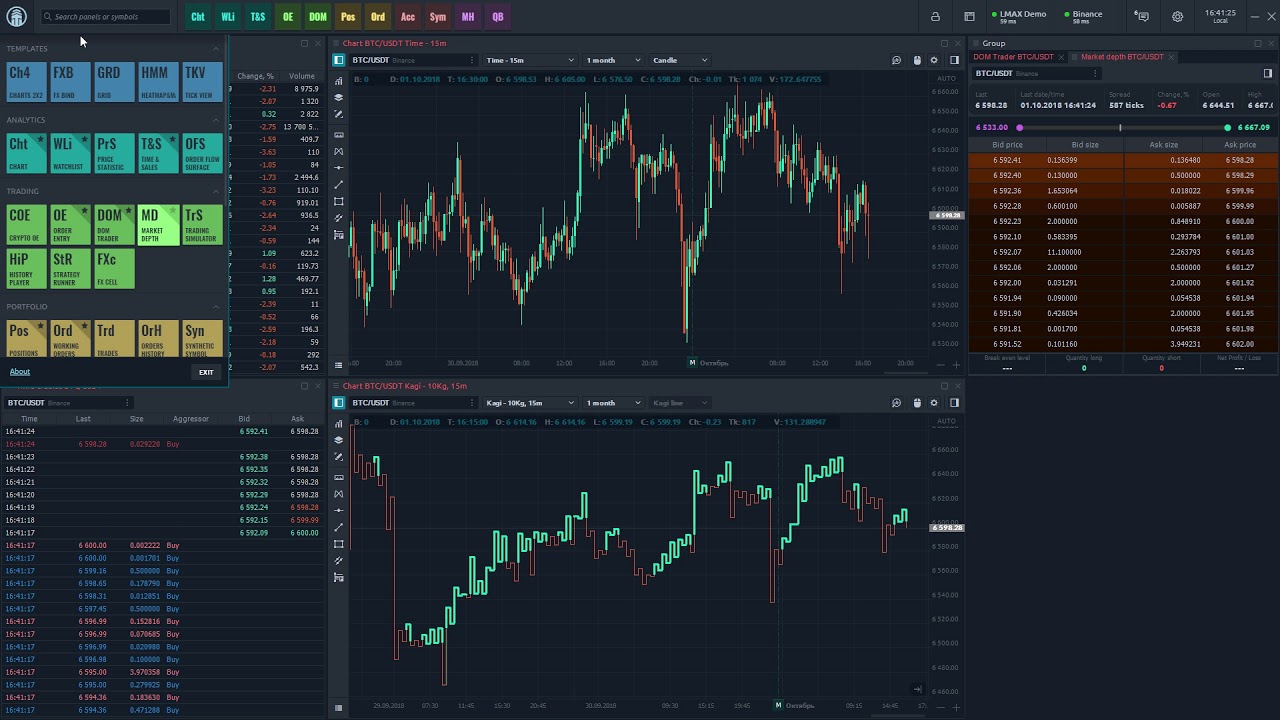Toggle the side panel in the Market depth window
Image resolution: width=1280 pixels, height=720 pixels.
click(1268, 73)
